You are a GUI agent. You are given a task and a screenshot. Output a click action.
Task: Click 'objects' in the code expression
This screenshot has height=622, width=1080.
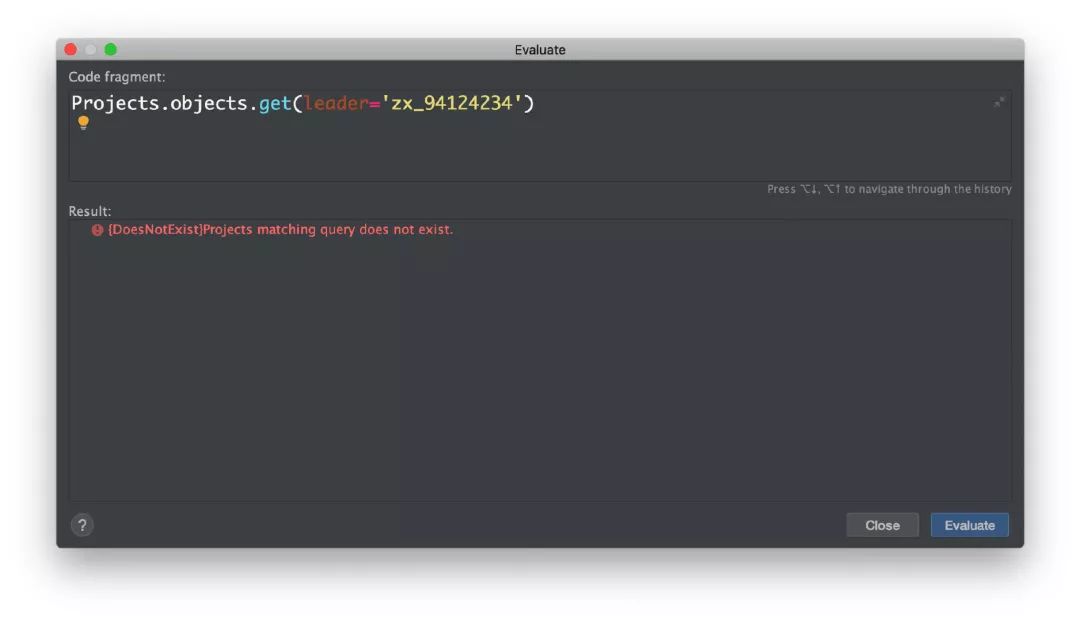[208, 103]
